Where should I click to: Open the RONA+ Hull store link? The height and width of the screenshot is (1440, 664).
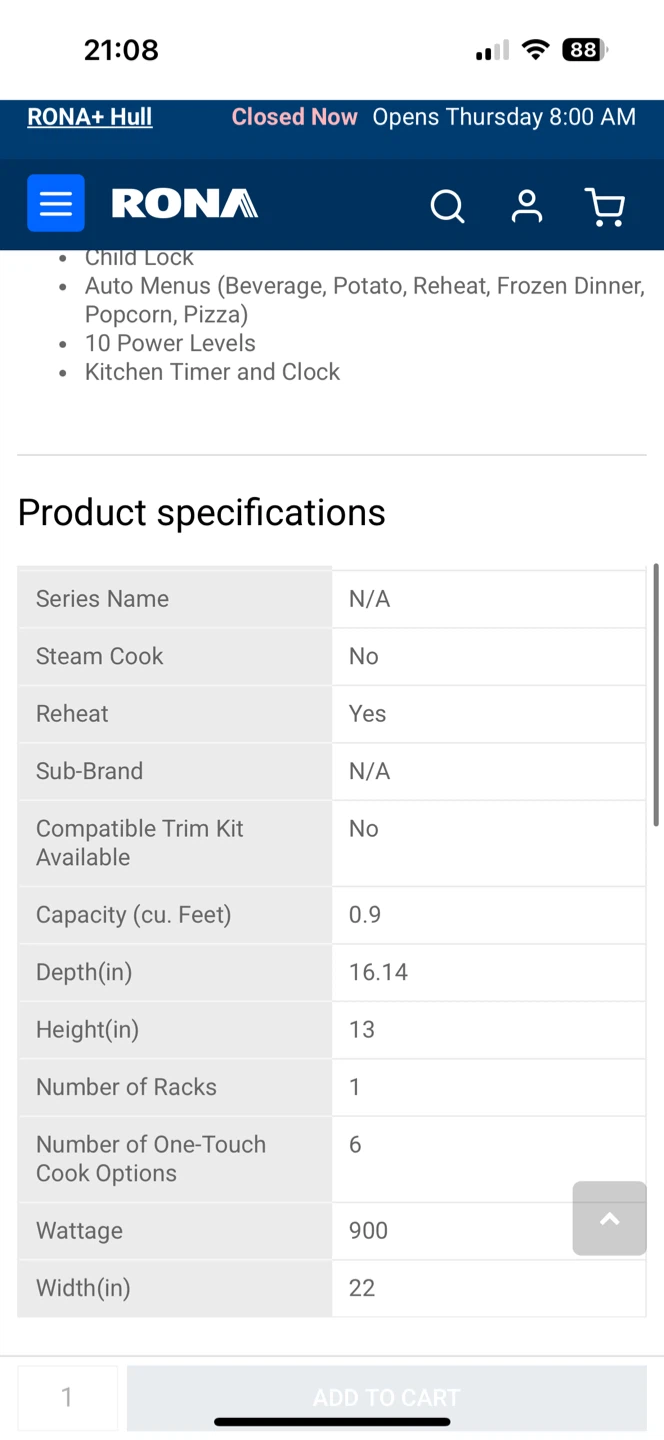click(90, 117)
